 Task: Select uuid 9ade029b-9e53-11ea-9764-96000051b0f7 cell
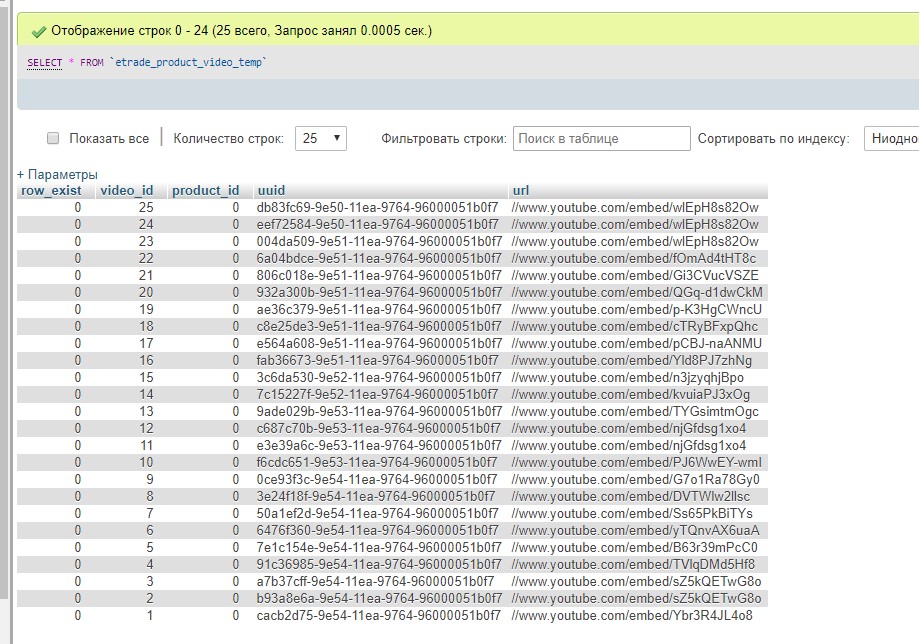click(x=379, y=411)
